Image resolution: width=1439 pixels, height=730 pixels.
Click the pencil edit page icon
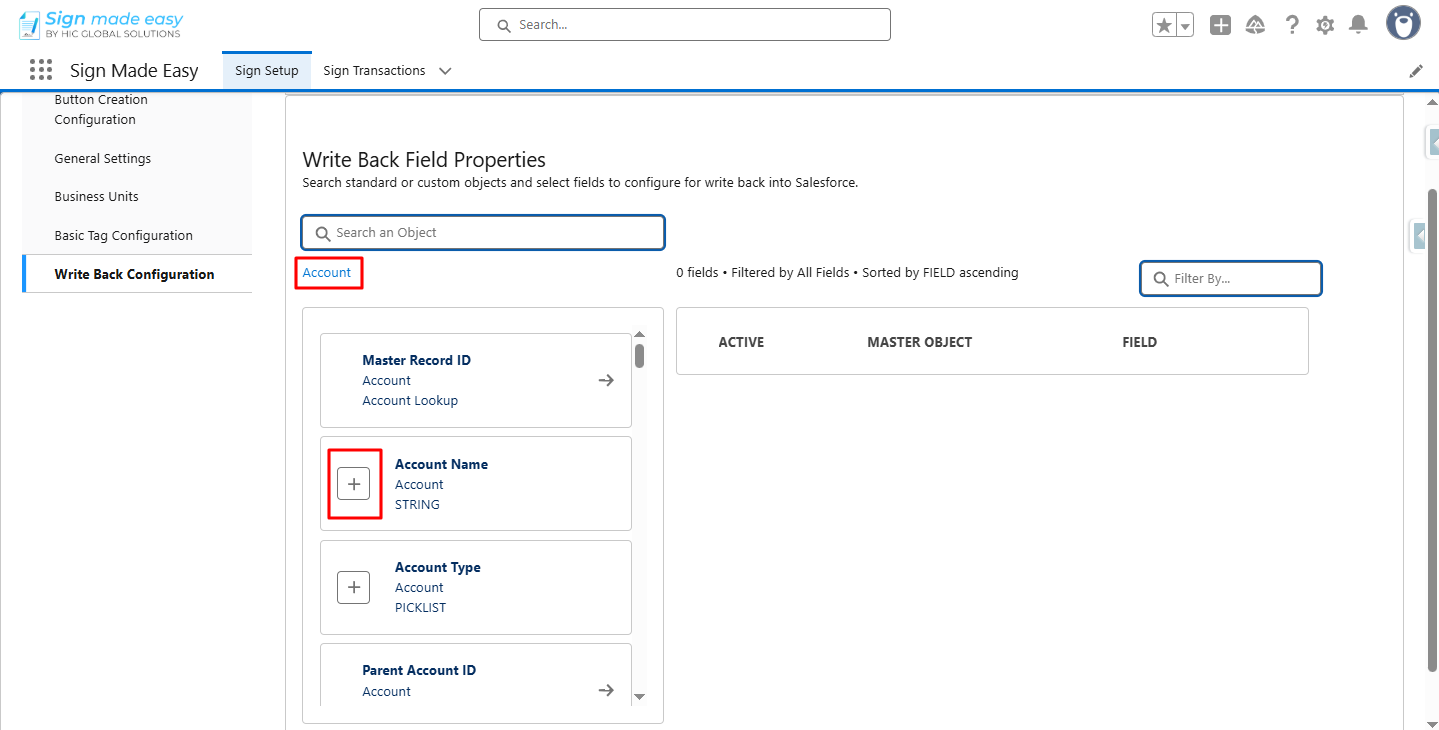pyautogui.click(x=1416, y=71)
